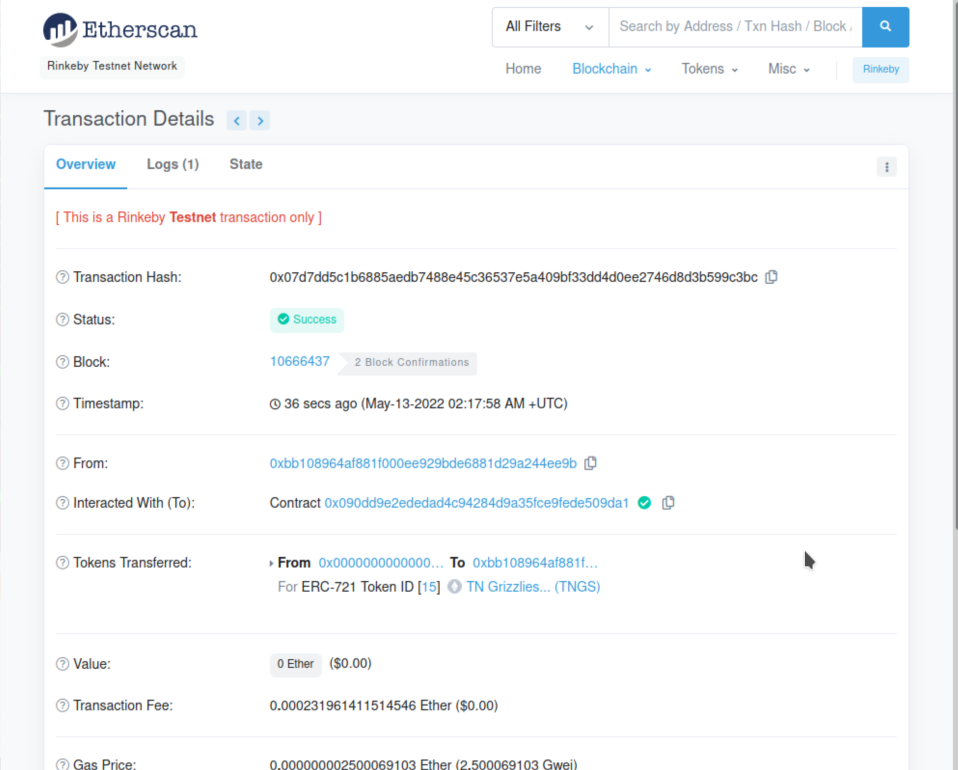The image size is (958, 770).
Task: Copy the From address to clipboard
Action: 590,463
